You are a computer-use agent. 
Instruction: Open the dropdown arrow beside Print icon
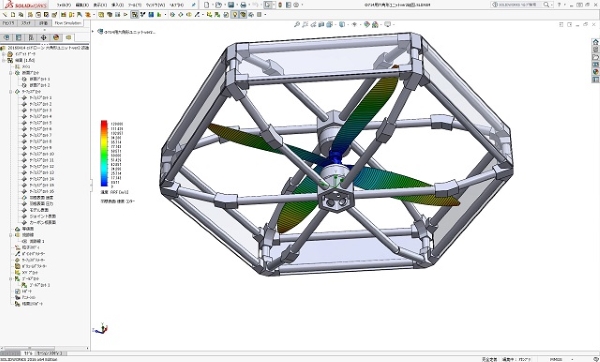click(x=249, y=5)
